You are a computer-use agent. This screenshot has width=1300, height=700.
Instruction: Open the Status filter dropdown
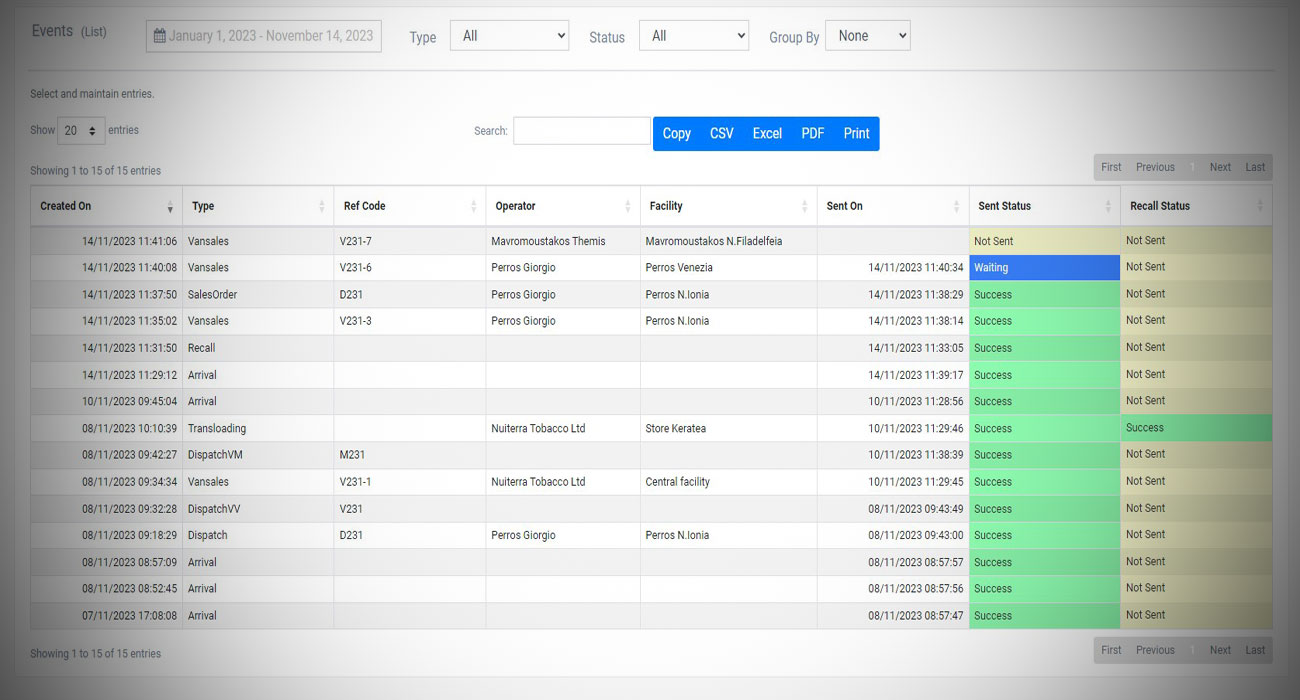click(x=694, y=36)
